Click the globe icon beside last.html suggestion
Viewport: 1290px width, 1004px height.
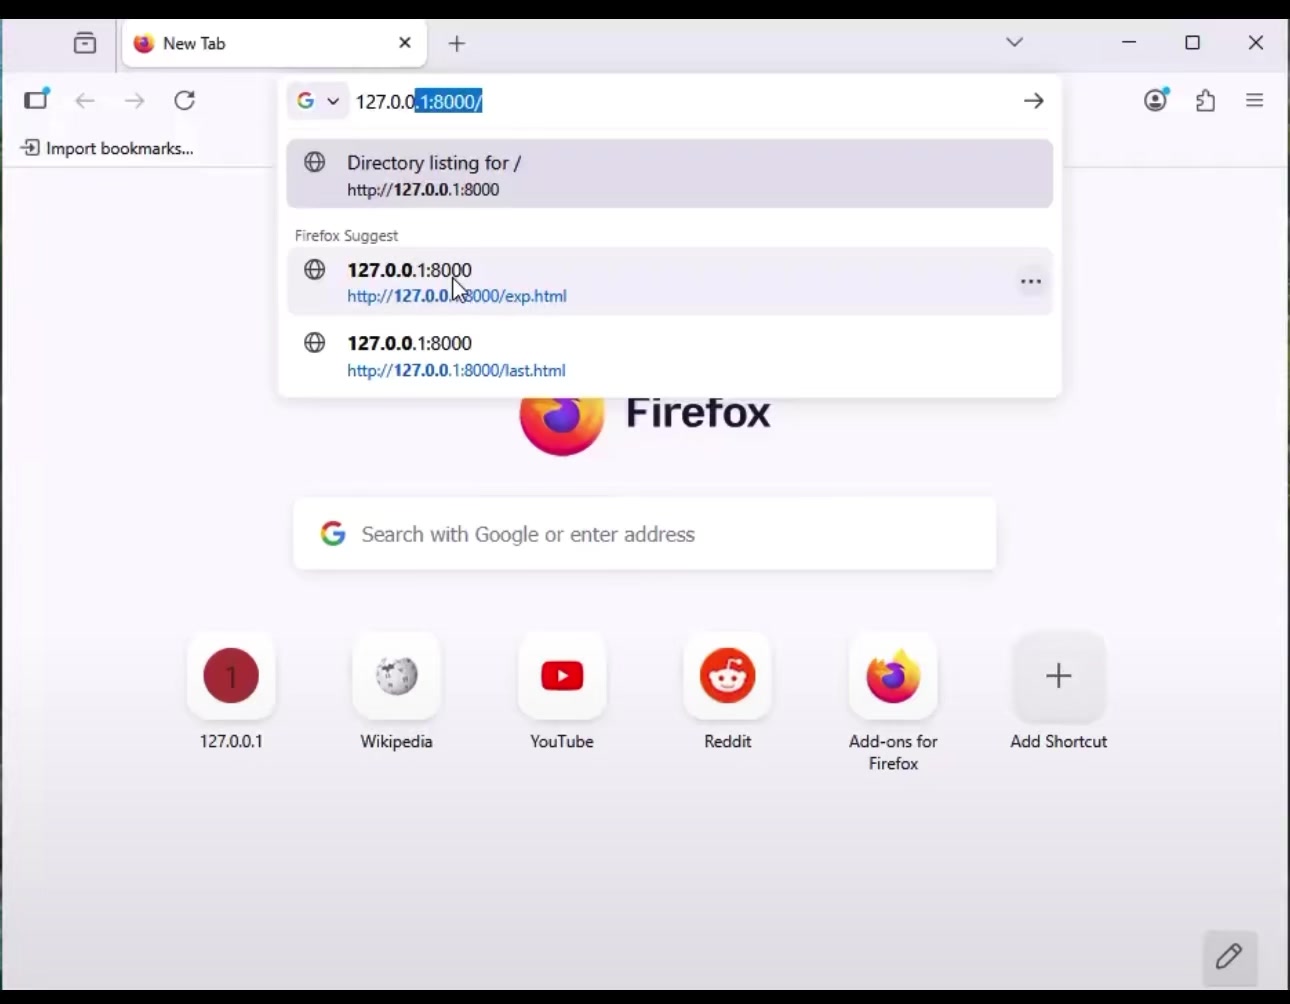click(x=315, y=343)
